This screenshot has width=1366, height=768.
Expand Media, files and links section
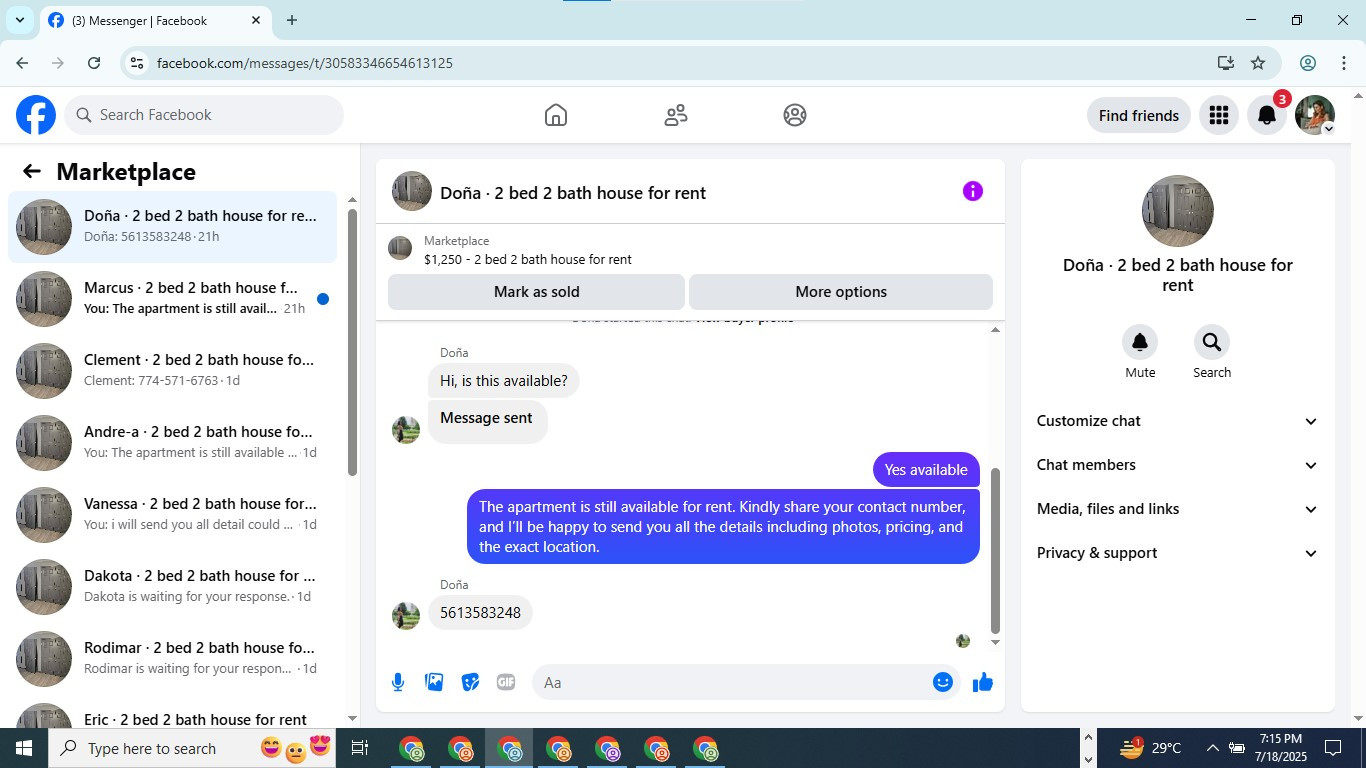click(x=1177, y=509)
